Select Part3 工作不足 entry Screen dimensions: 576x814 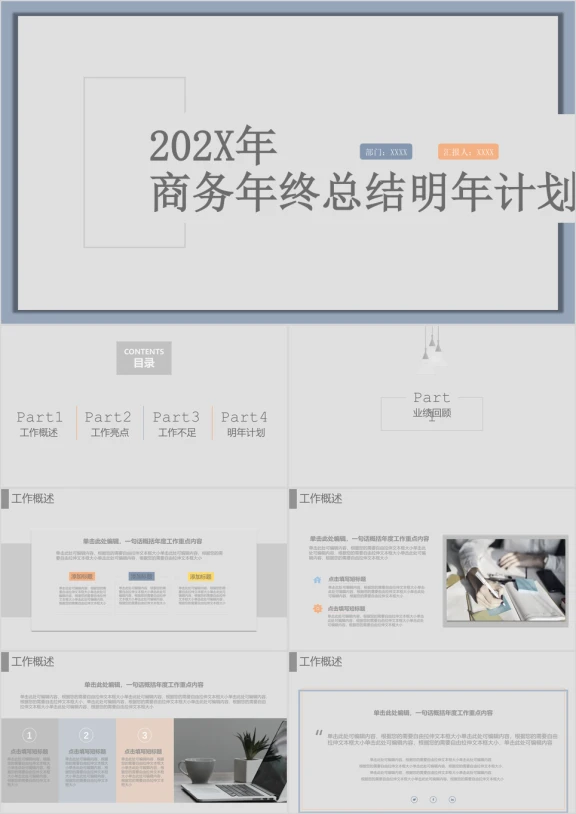click(176, 424)
